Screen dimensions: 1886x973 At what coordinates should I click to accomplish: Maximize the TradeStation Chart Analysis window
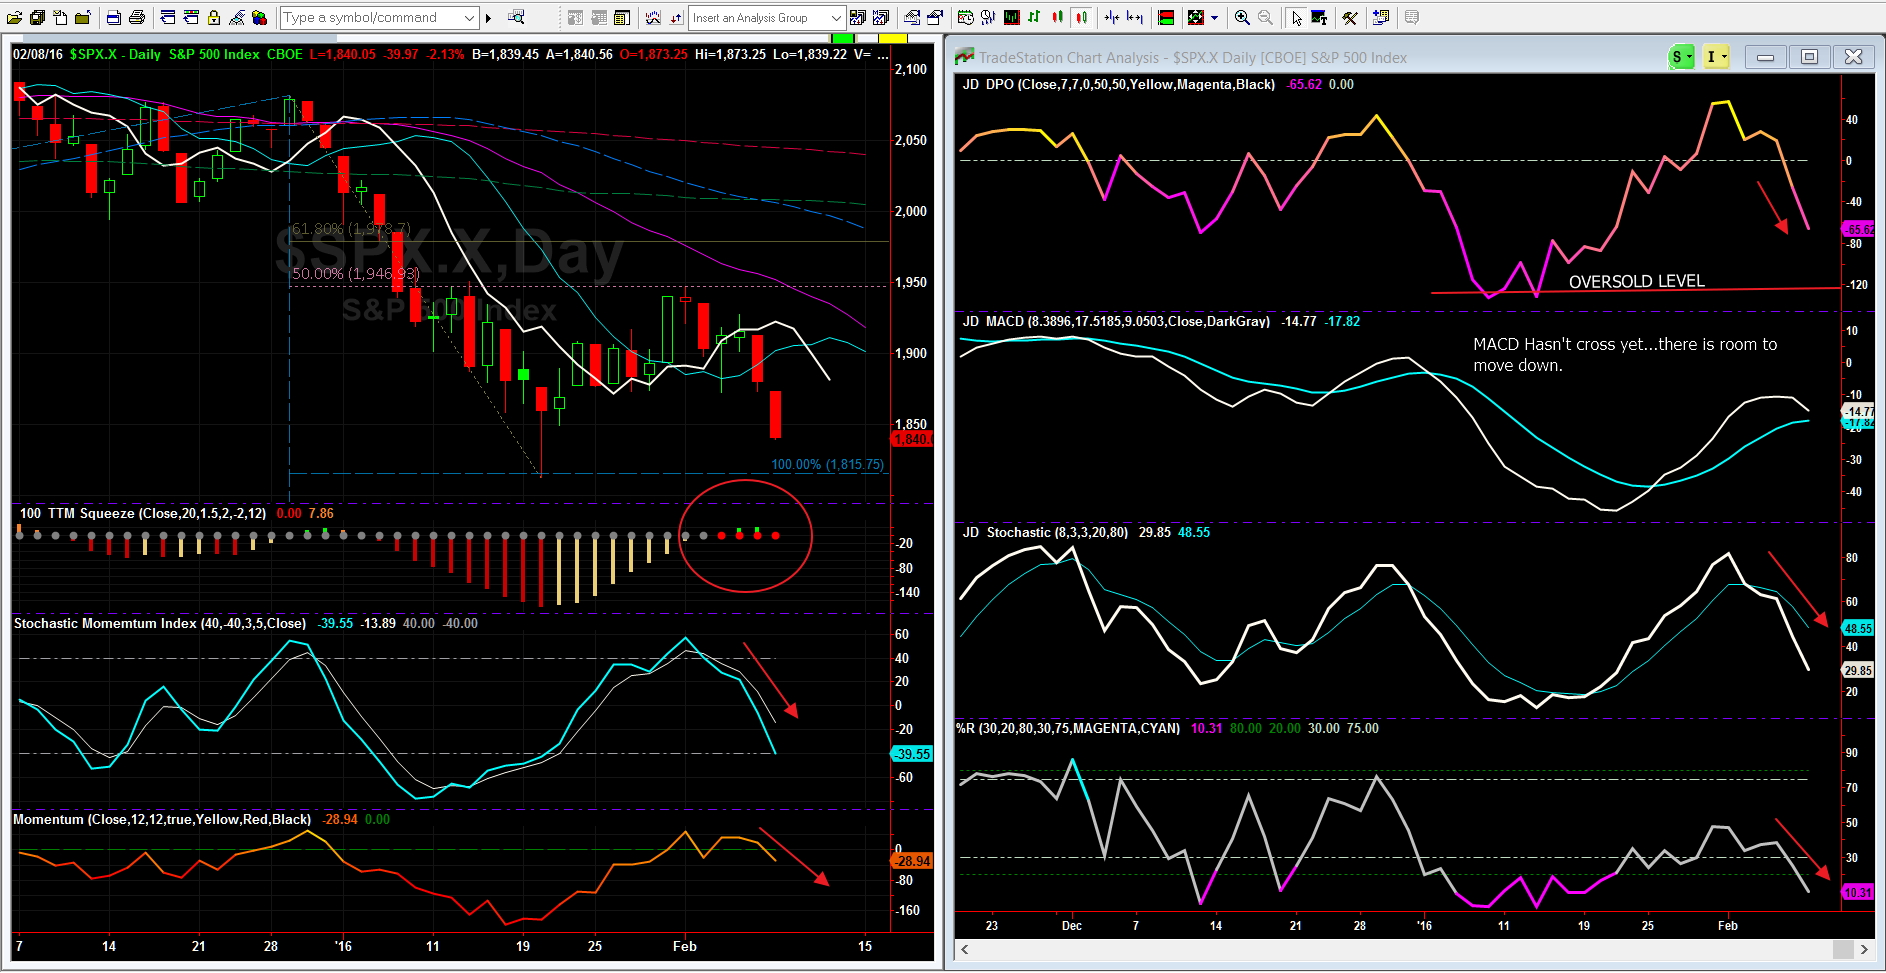(x=1809, y=57)
